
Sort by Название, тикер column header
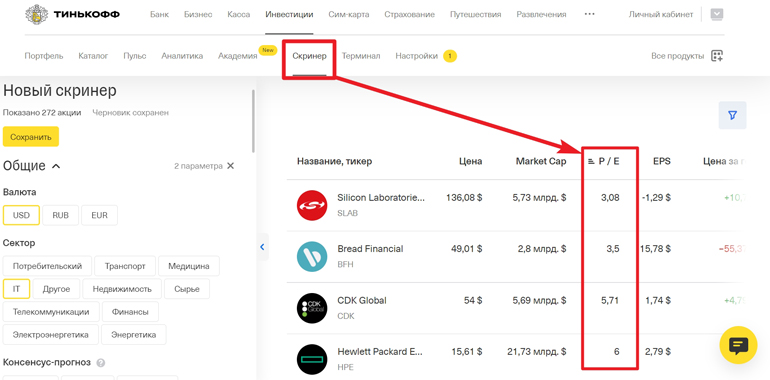tap(334, 162)
